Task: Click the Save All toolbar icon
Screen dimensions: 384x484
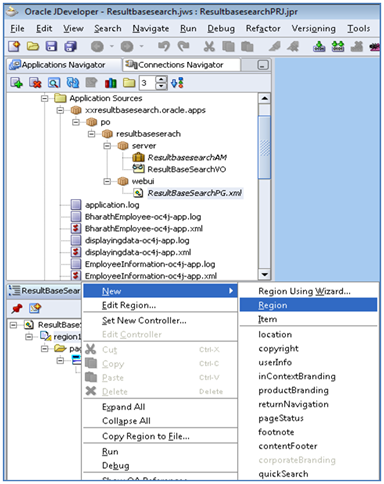Action: pyautogui.click(x=70, y=46)
